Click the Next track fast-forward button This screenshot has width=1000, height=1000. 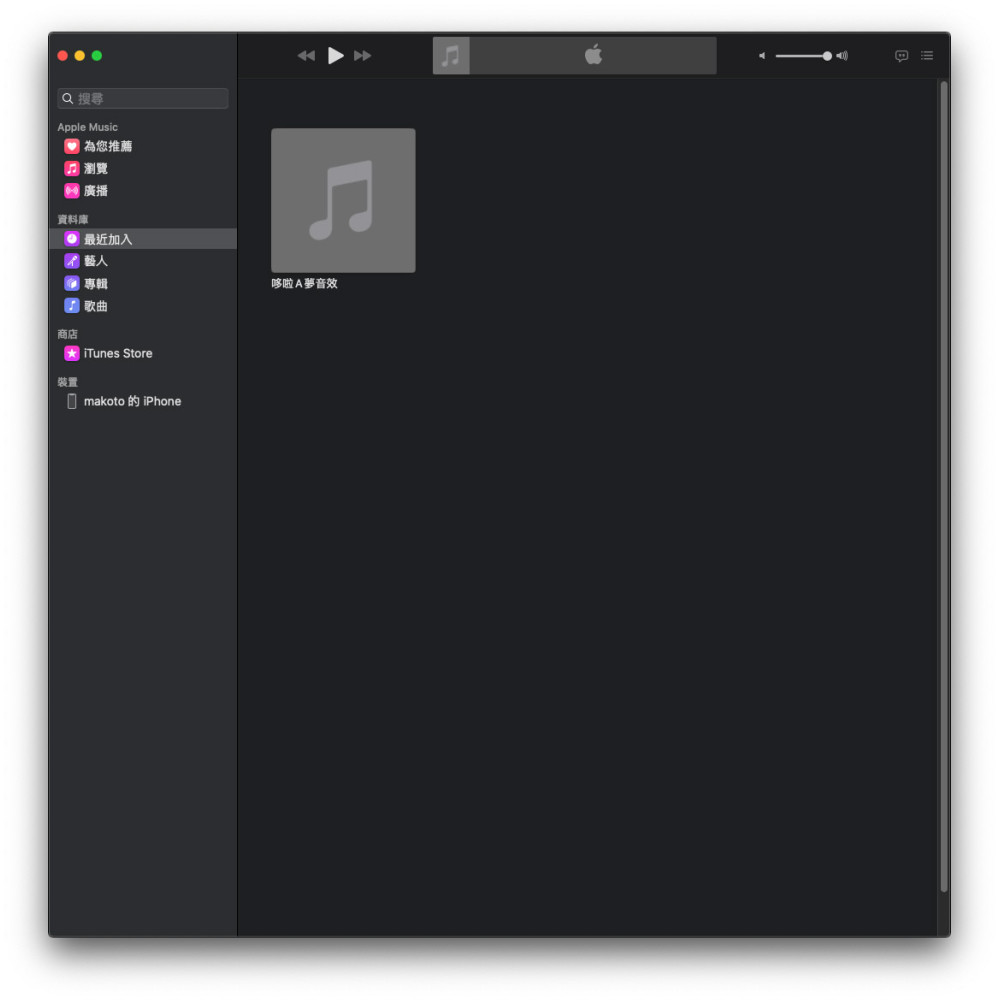point(363,56)
